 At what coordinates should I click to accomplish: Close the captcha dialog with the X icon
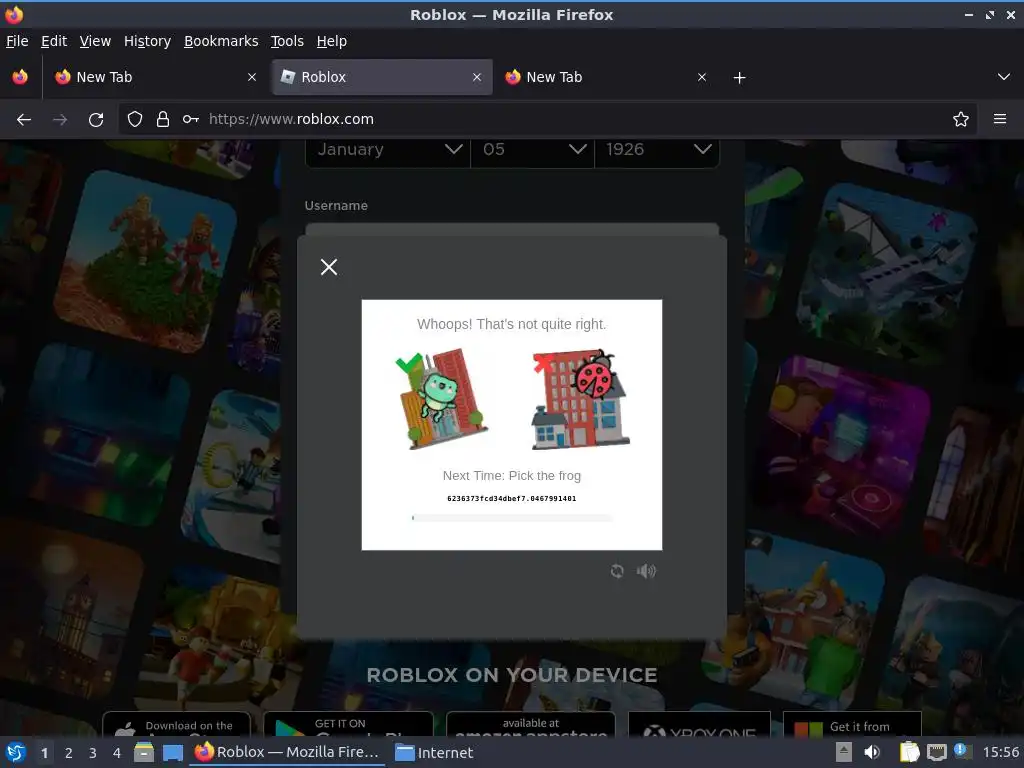coord(329,266)
